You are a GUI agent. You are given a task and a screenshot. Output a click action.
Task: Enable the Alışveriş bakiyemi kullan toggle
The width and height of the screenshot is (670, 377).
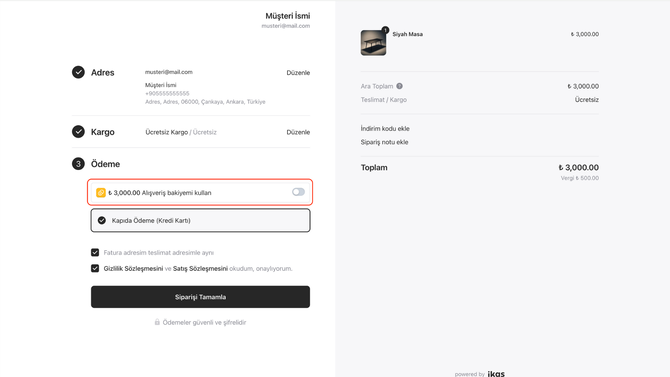(x=298, y=192)
